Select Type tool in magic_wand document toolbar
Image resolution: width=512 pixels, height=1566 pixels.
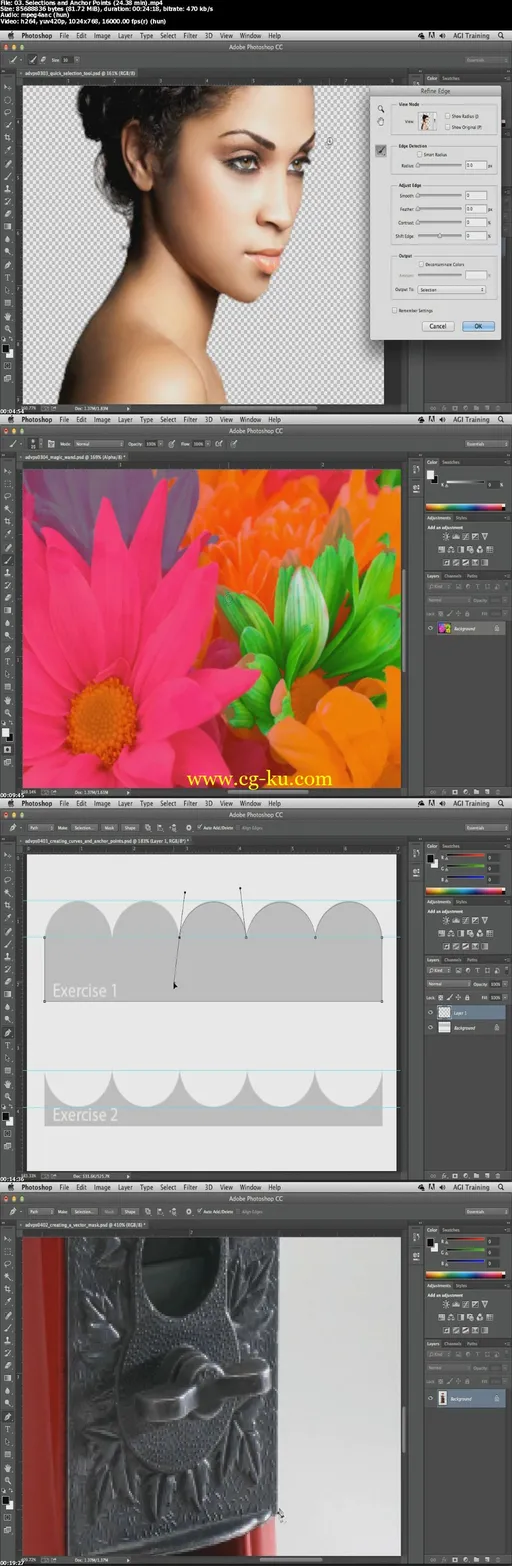[x=8, y=661]
